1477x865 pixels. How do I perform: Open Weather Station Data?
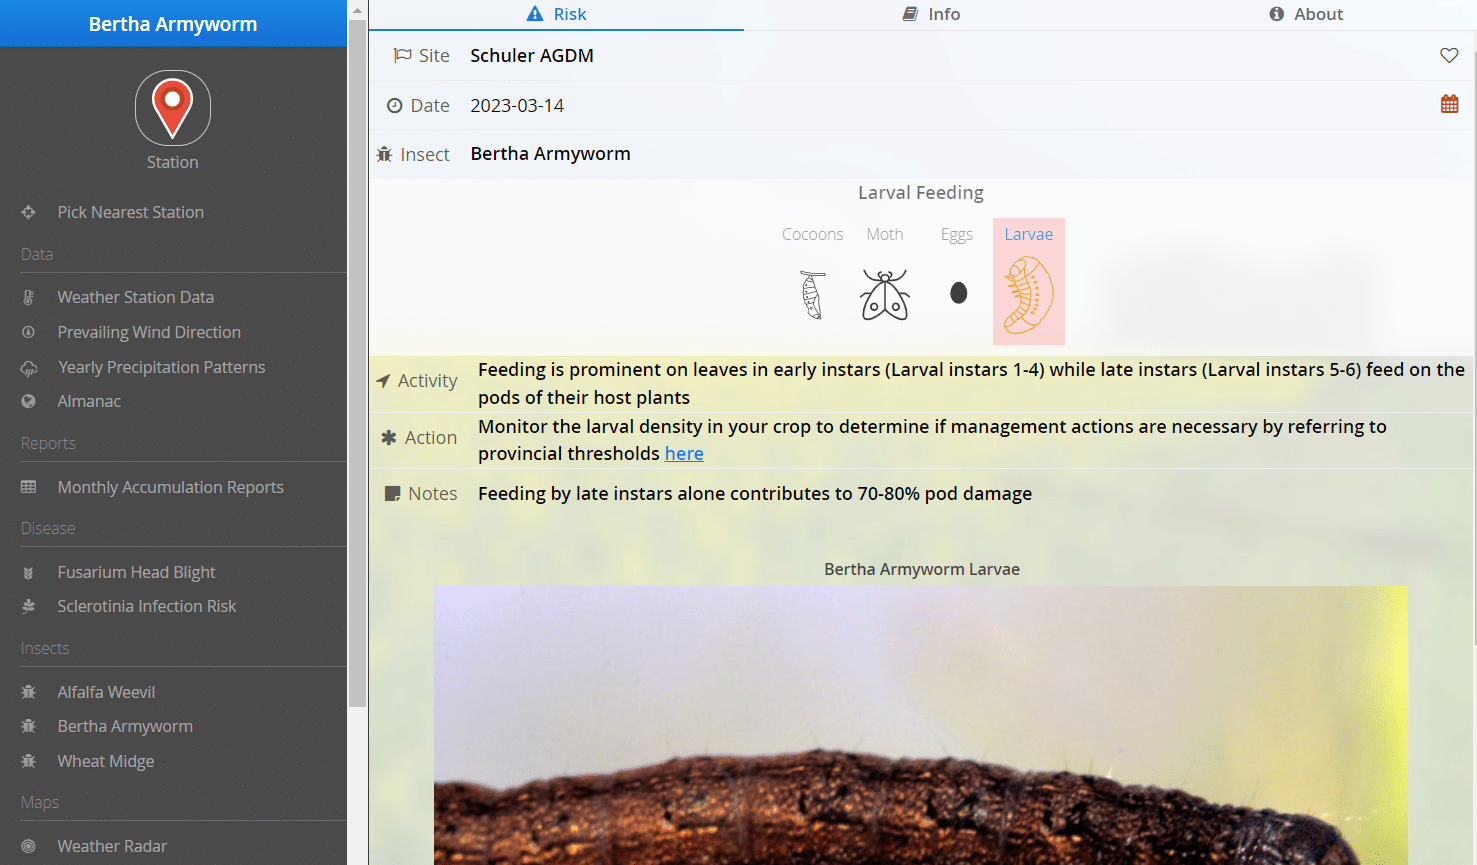tap(136, 297)
